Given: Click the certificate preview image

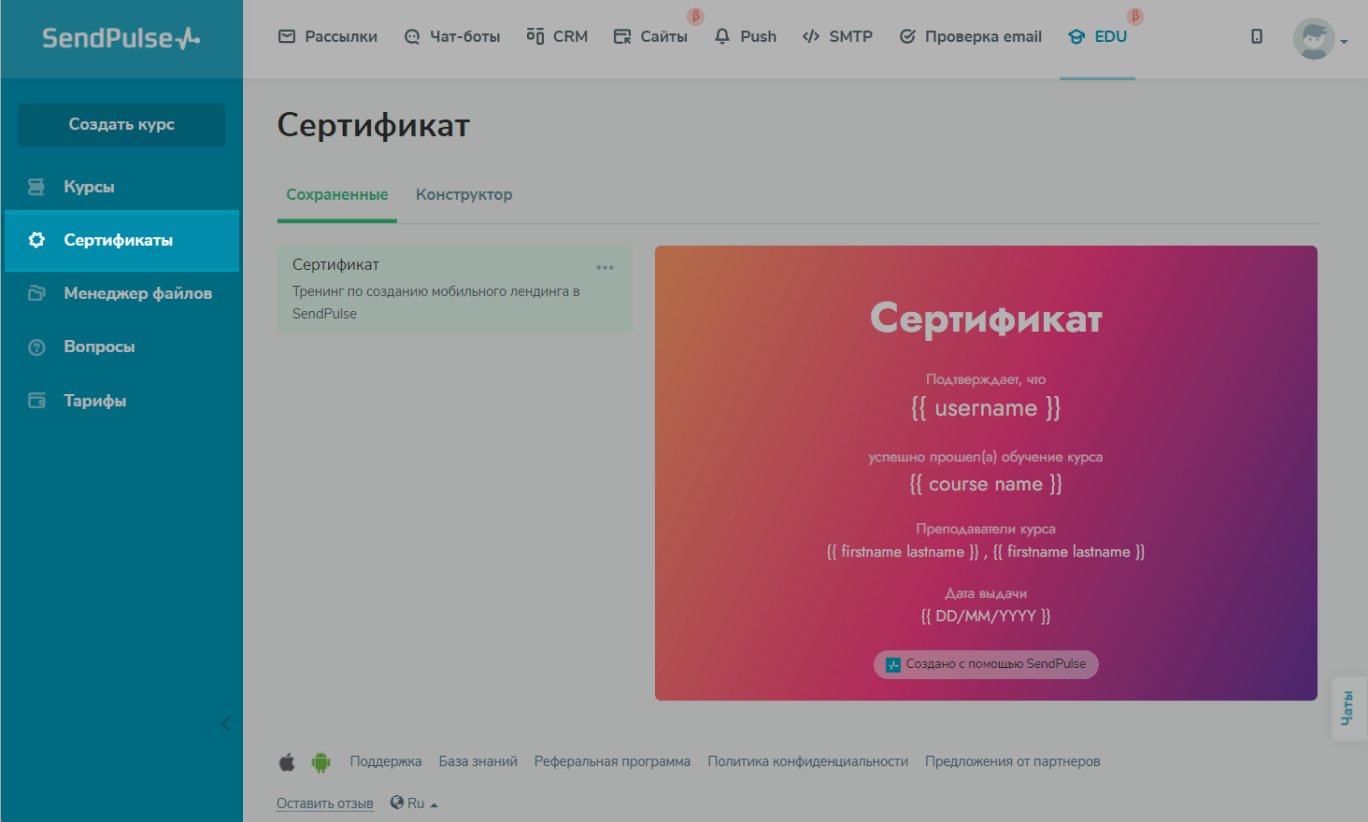Looking at the screenshot, I should (986, 473).
